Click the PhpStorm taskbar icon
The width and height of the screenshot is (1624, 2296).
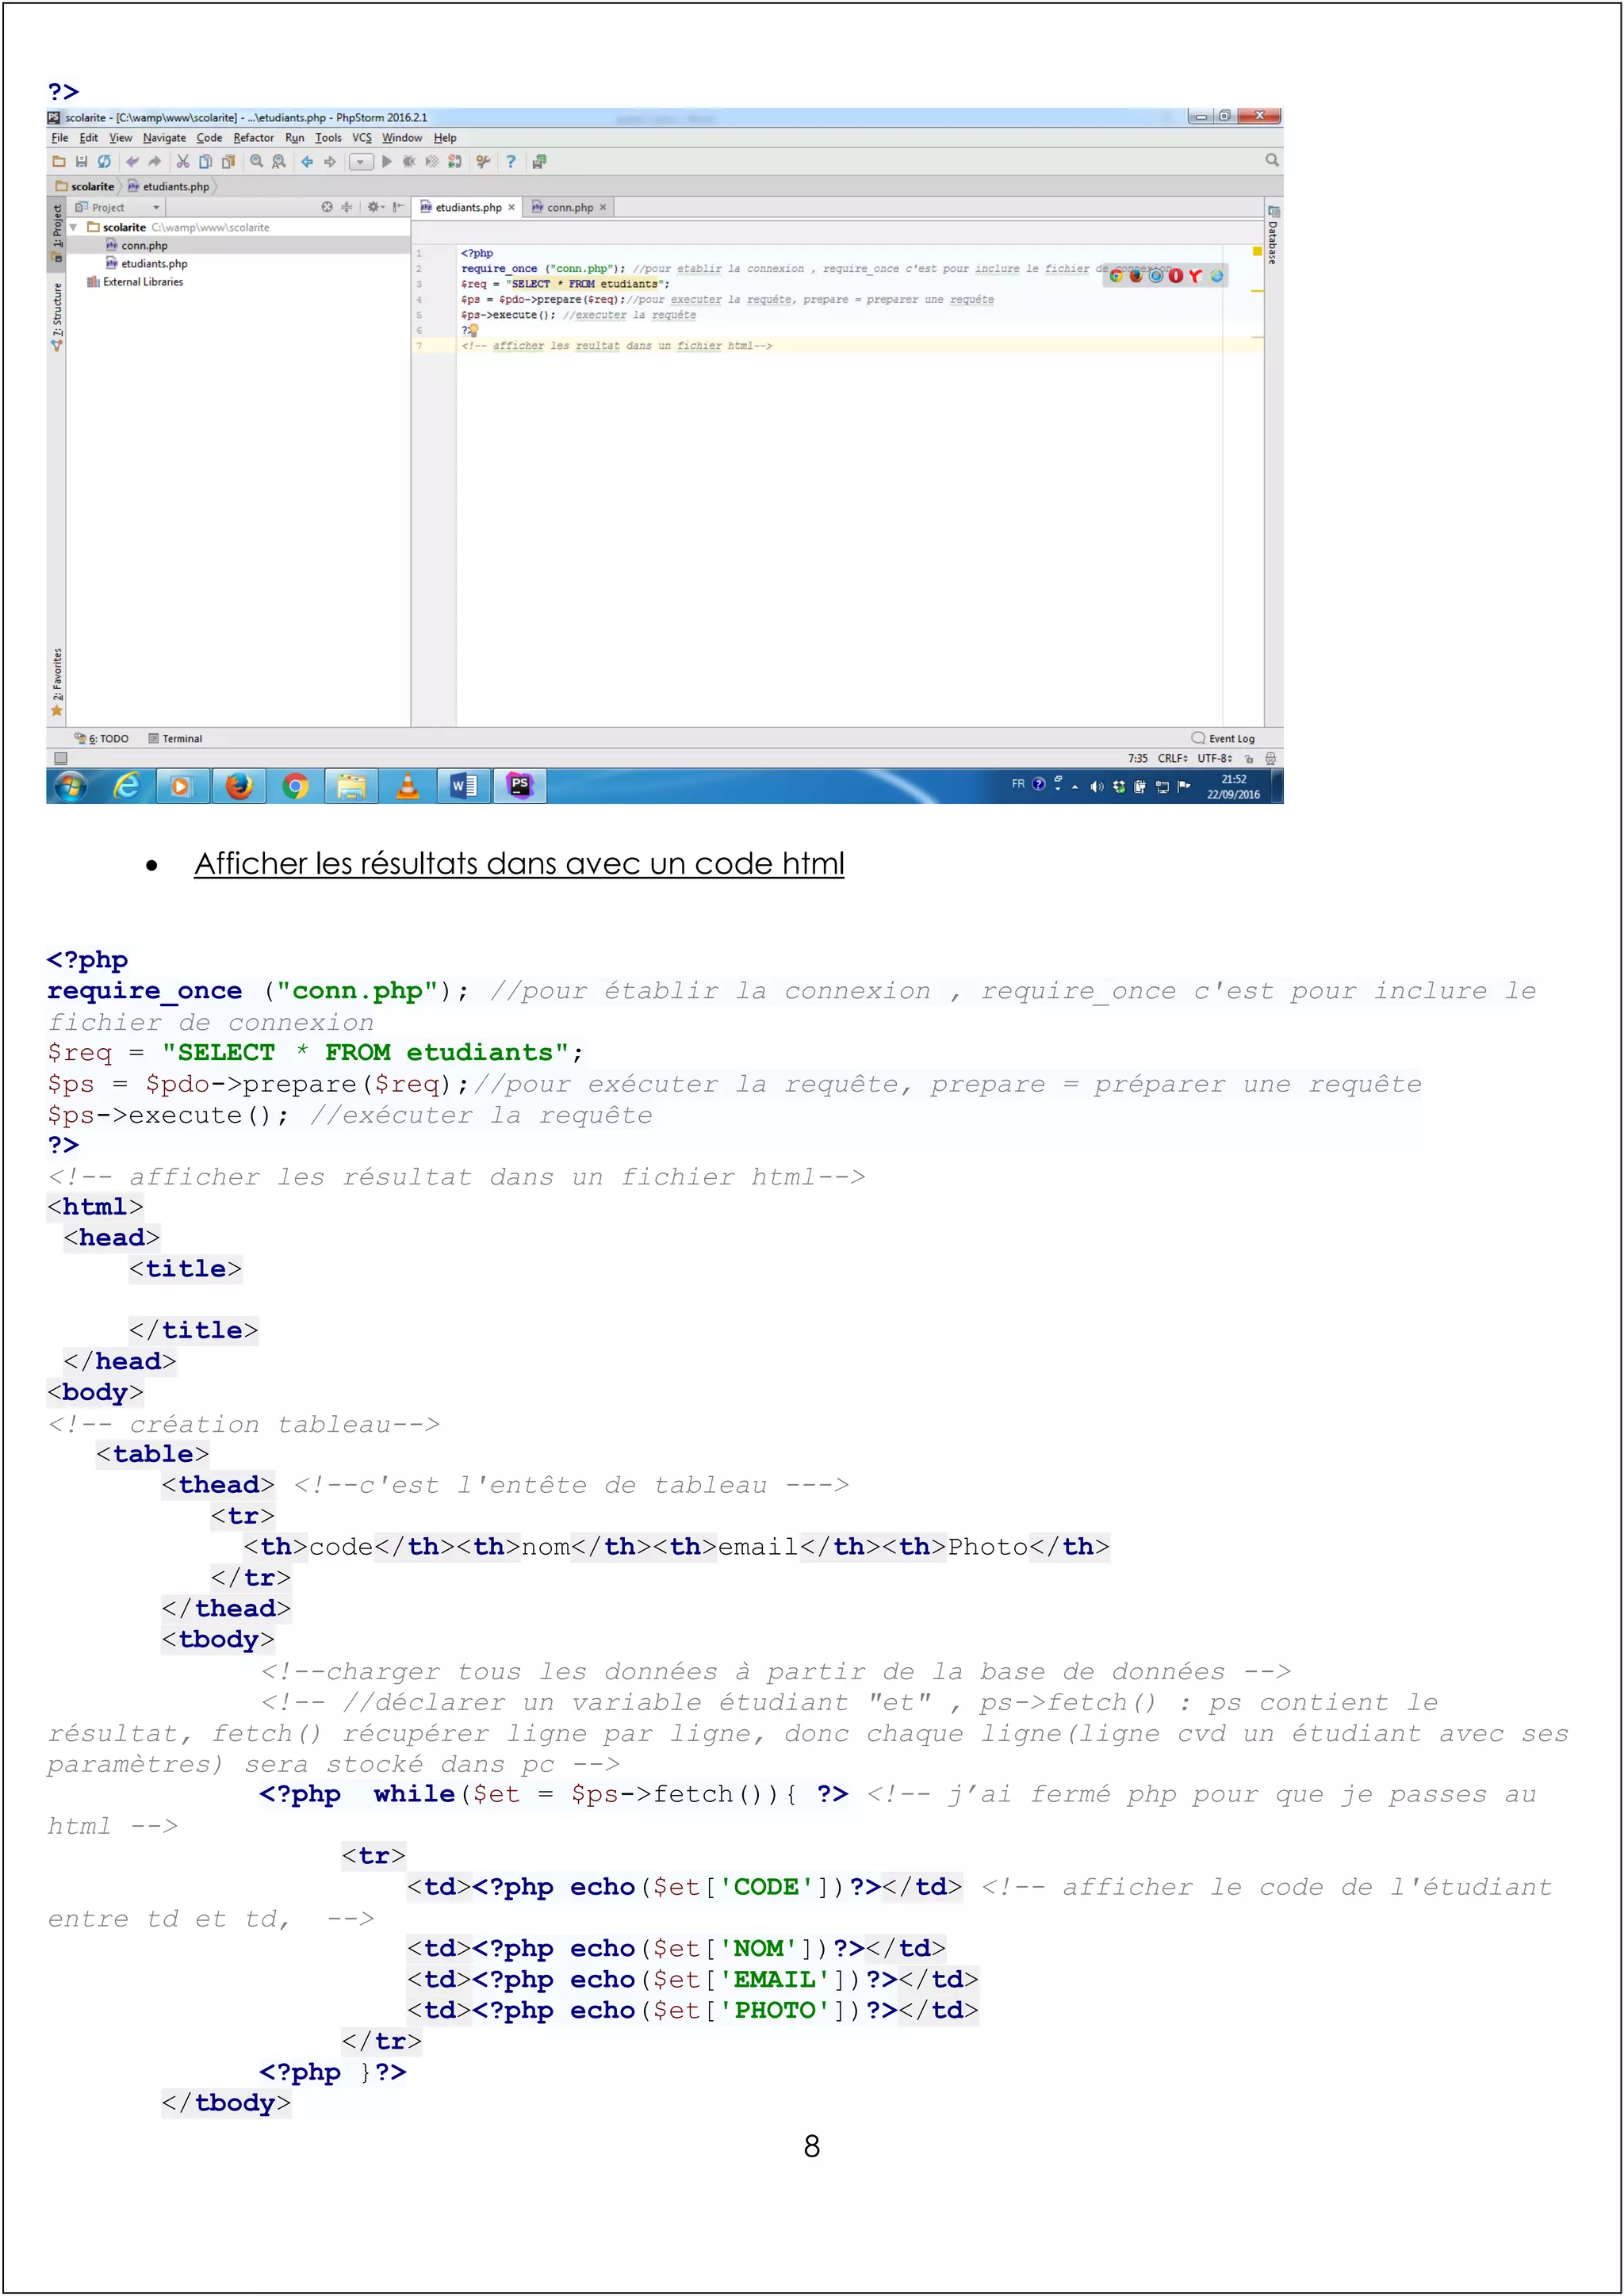pyautogui.click(x=520, y=787)
